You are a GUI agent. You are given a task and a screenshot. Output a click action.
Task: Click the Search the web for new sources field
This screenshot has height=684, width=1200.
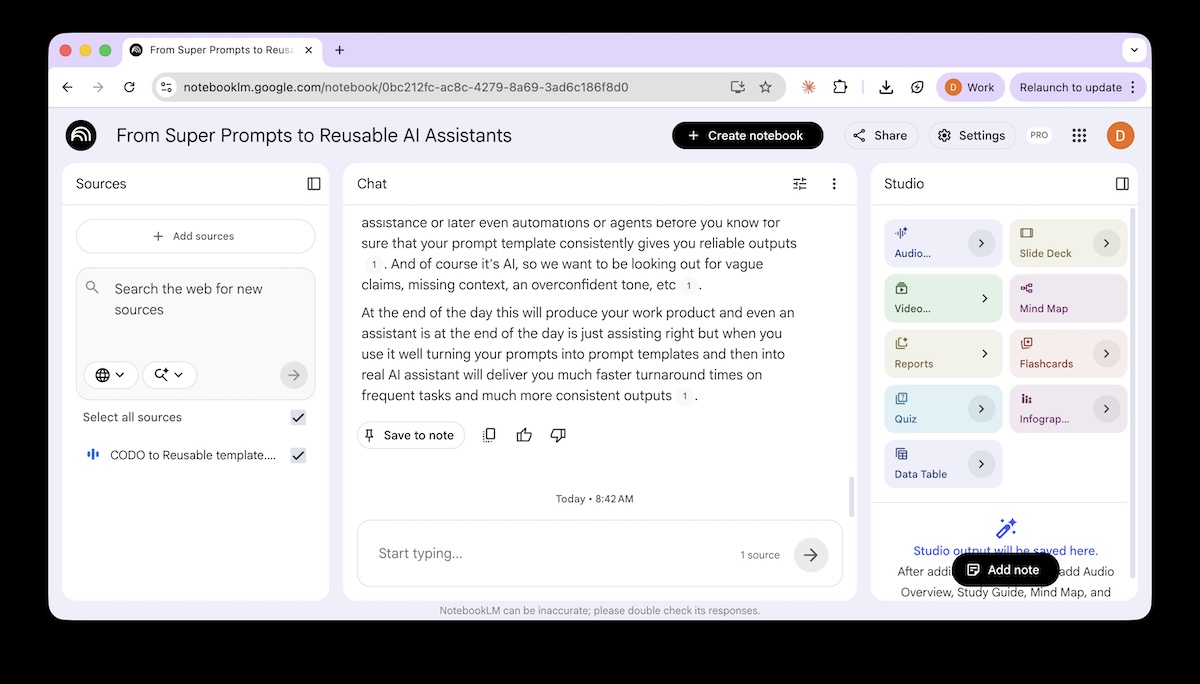coord(195,300)
